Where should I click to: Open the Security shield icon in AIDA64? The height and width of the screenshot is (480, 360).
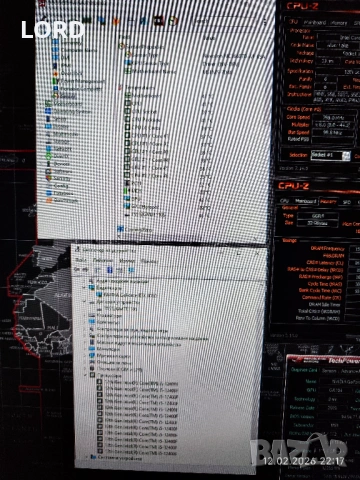[x=49, y=178]
